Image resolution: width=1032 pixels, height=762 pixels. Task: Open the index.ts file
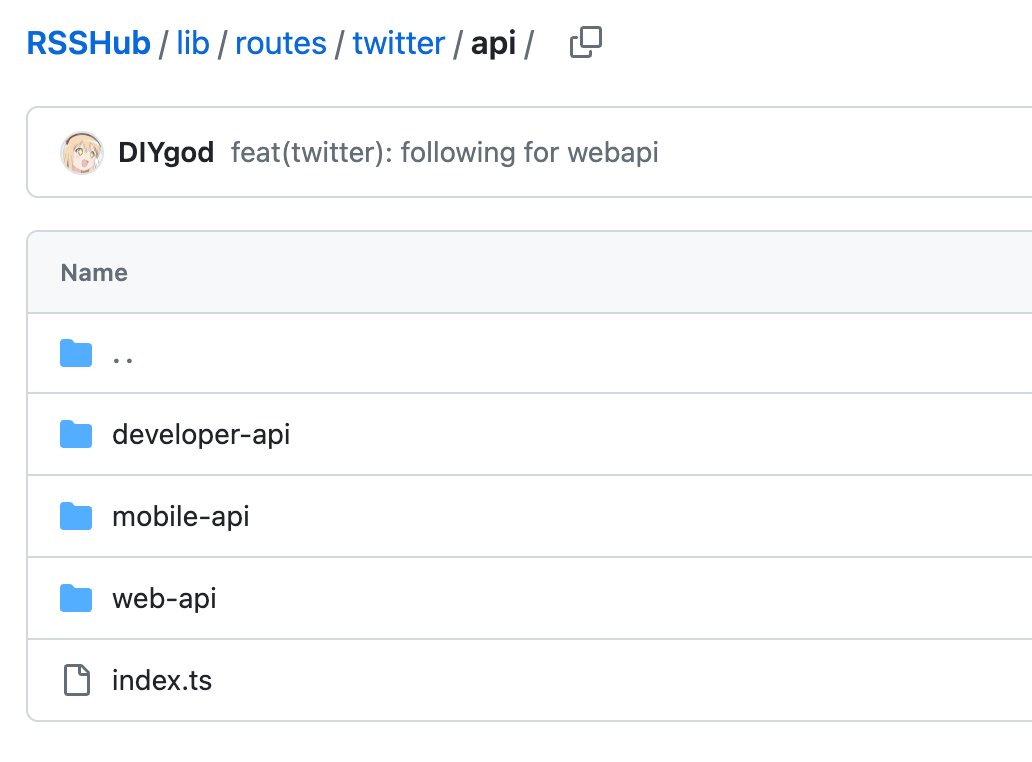pyautogui.click(x=162, y=680)
